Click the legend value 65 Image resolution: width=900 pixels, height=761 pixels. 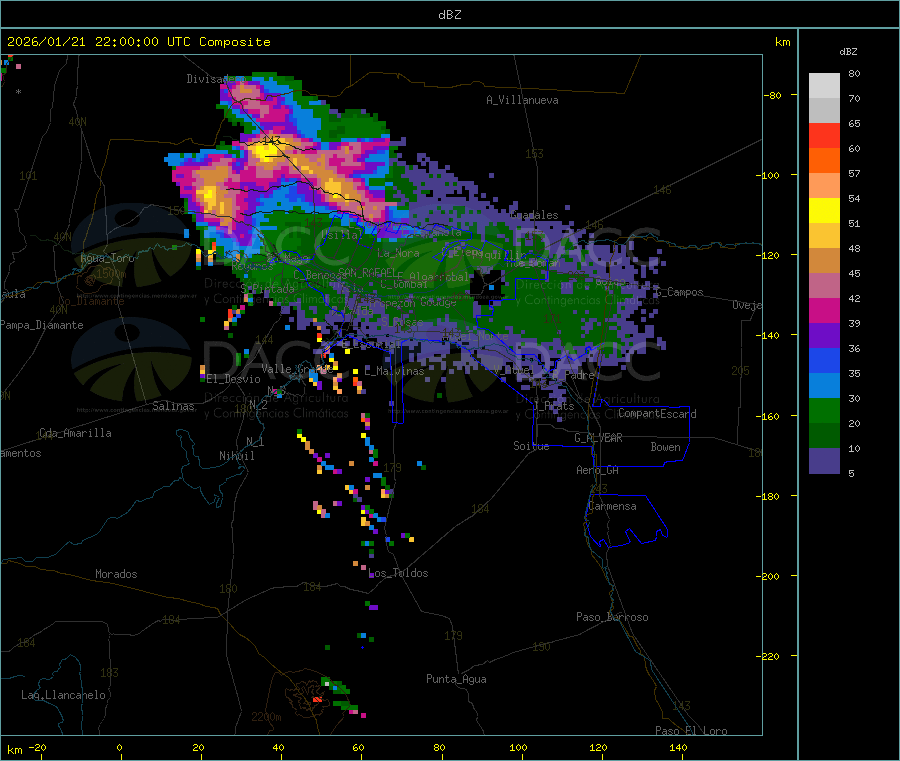pyautogui.click(x=854, y=123)
